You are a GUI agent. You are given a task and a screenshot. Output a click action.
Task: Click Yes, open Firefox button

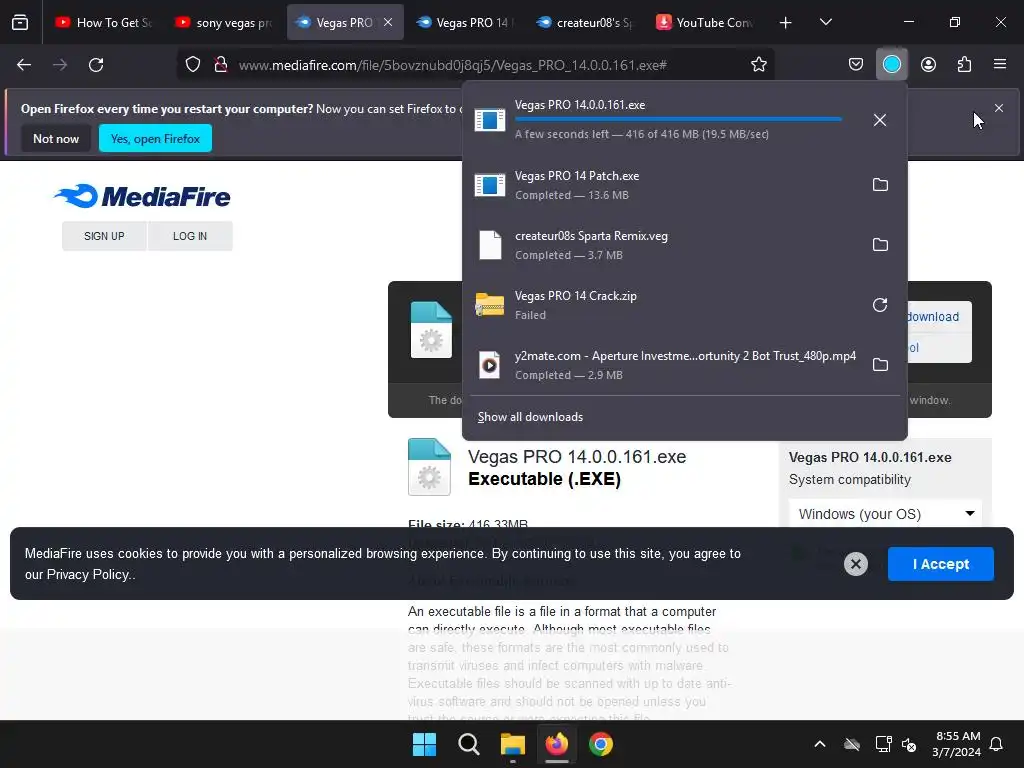tap(155, 138)
